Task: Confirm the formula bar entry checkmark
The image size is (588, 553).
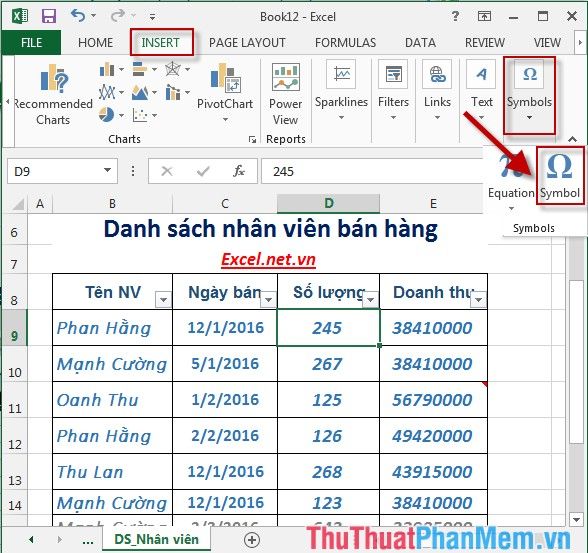Action: (203, 171)
